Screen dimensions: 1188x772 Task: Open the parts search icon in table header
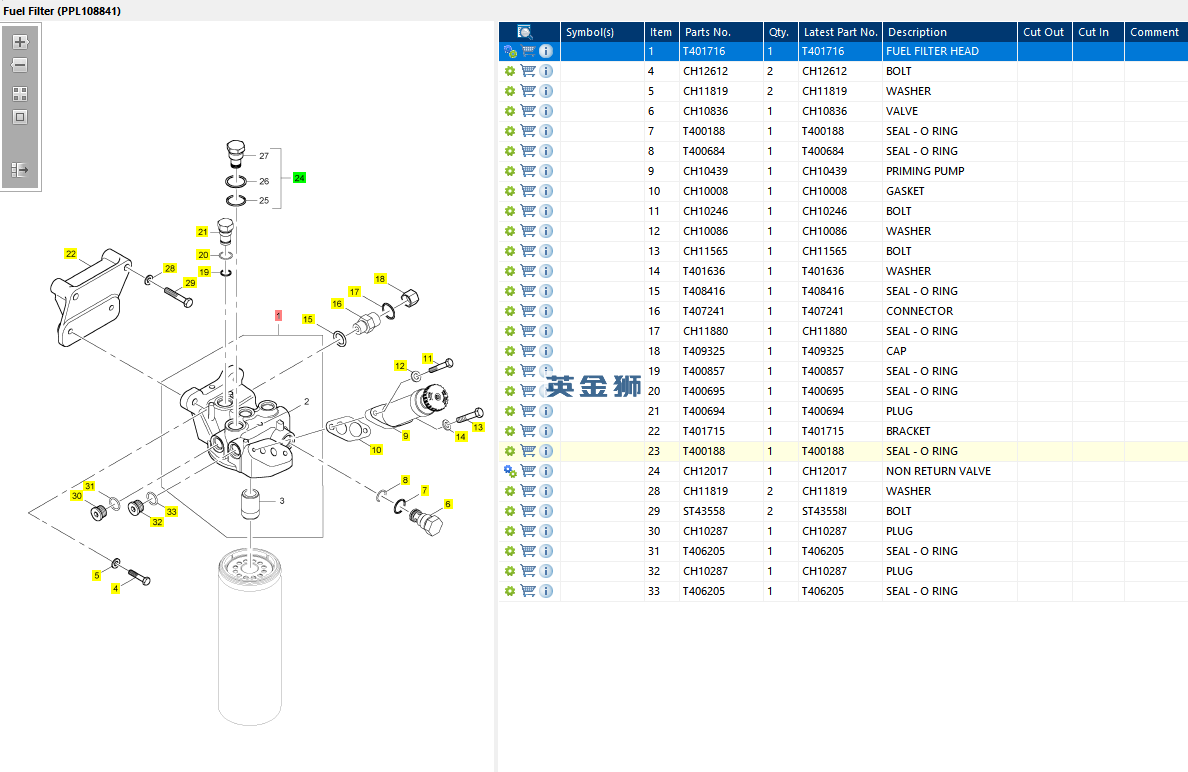click(x=525, y=32)
